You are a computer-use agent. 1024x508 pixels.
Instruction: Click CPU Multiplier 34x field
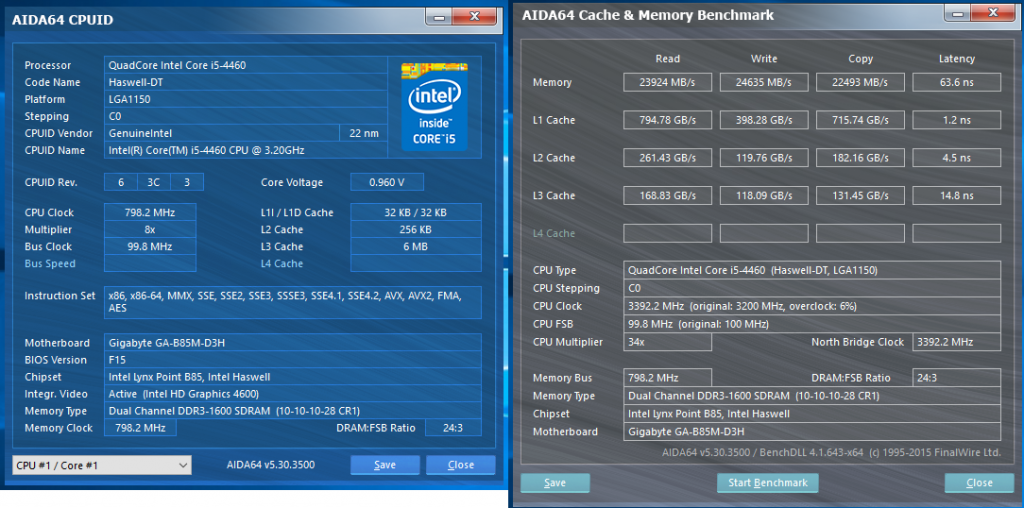667,342
